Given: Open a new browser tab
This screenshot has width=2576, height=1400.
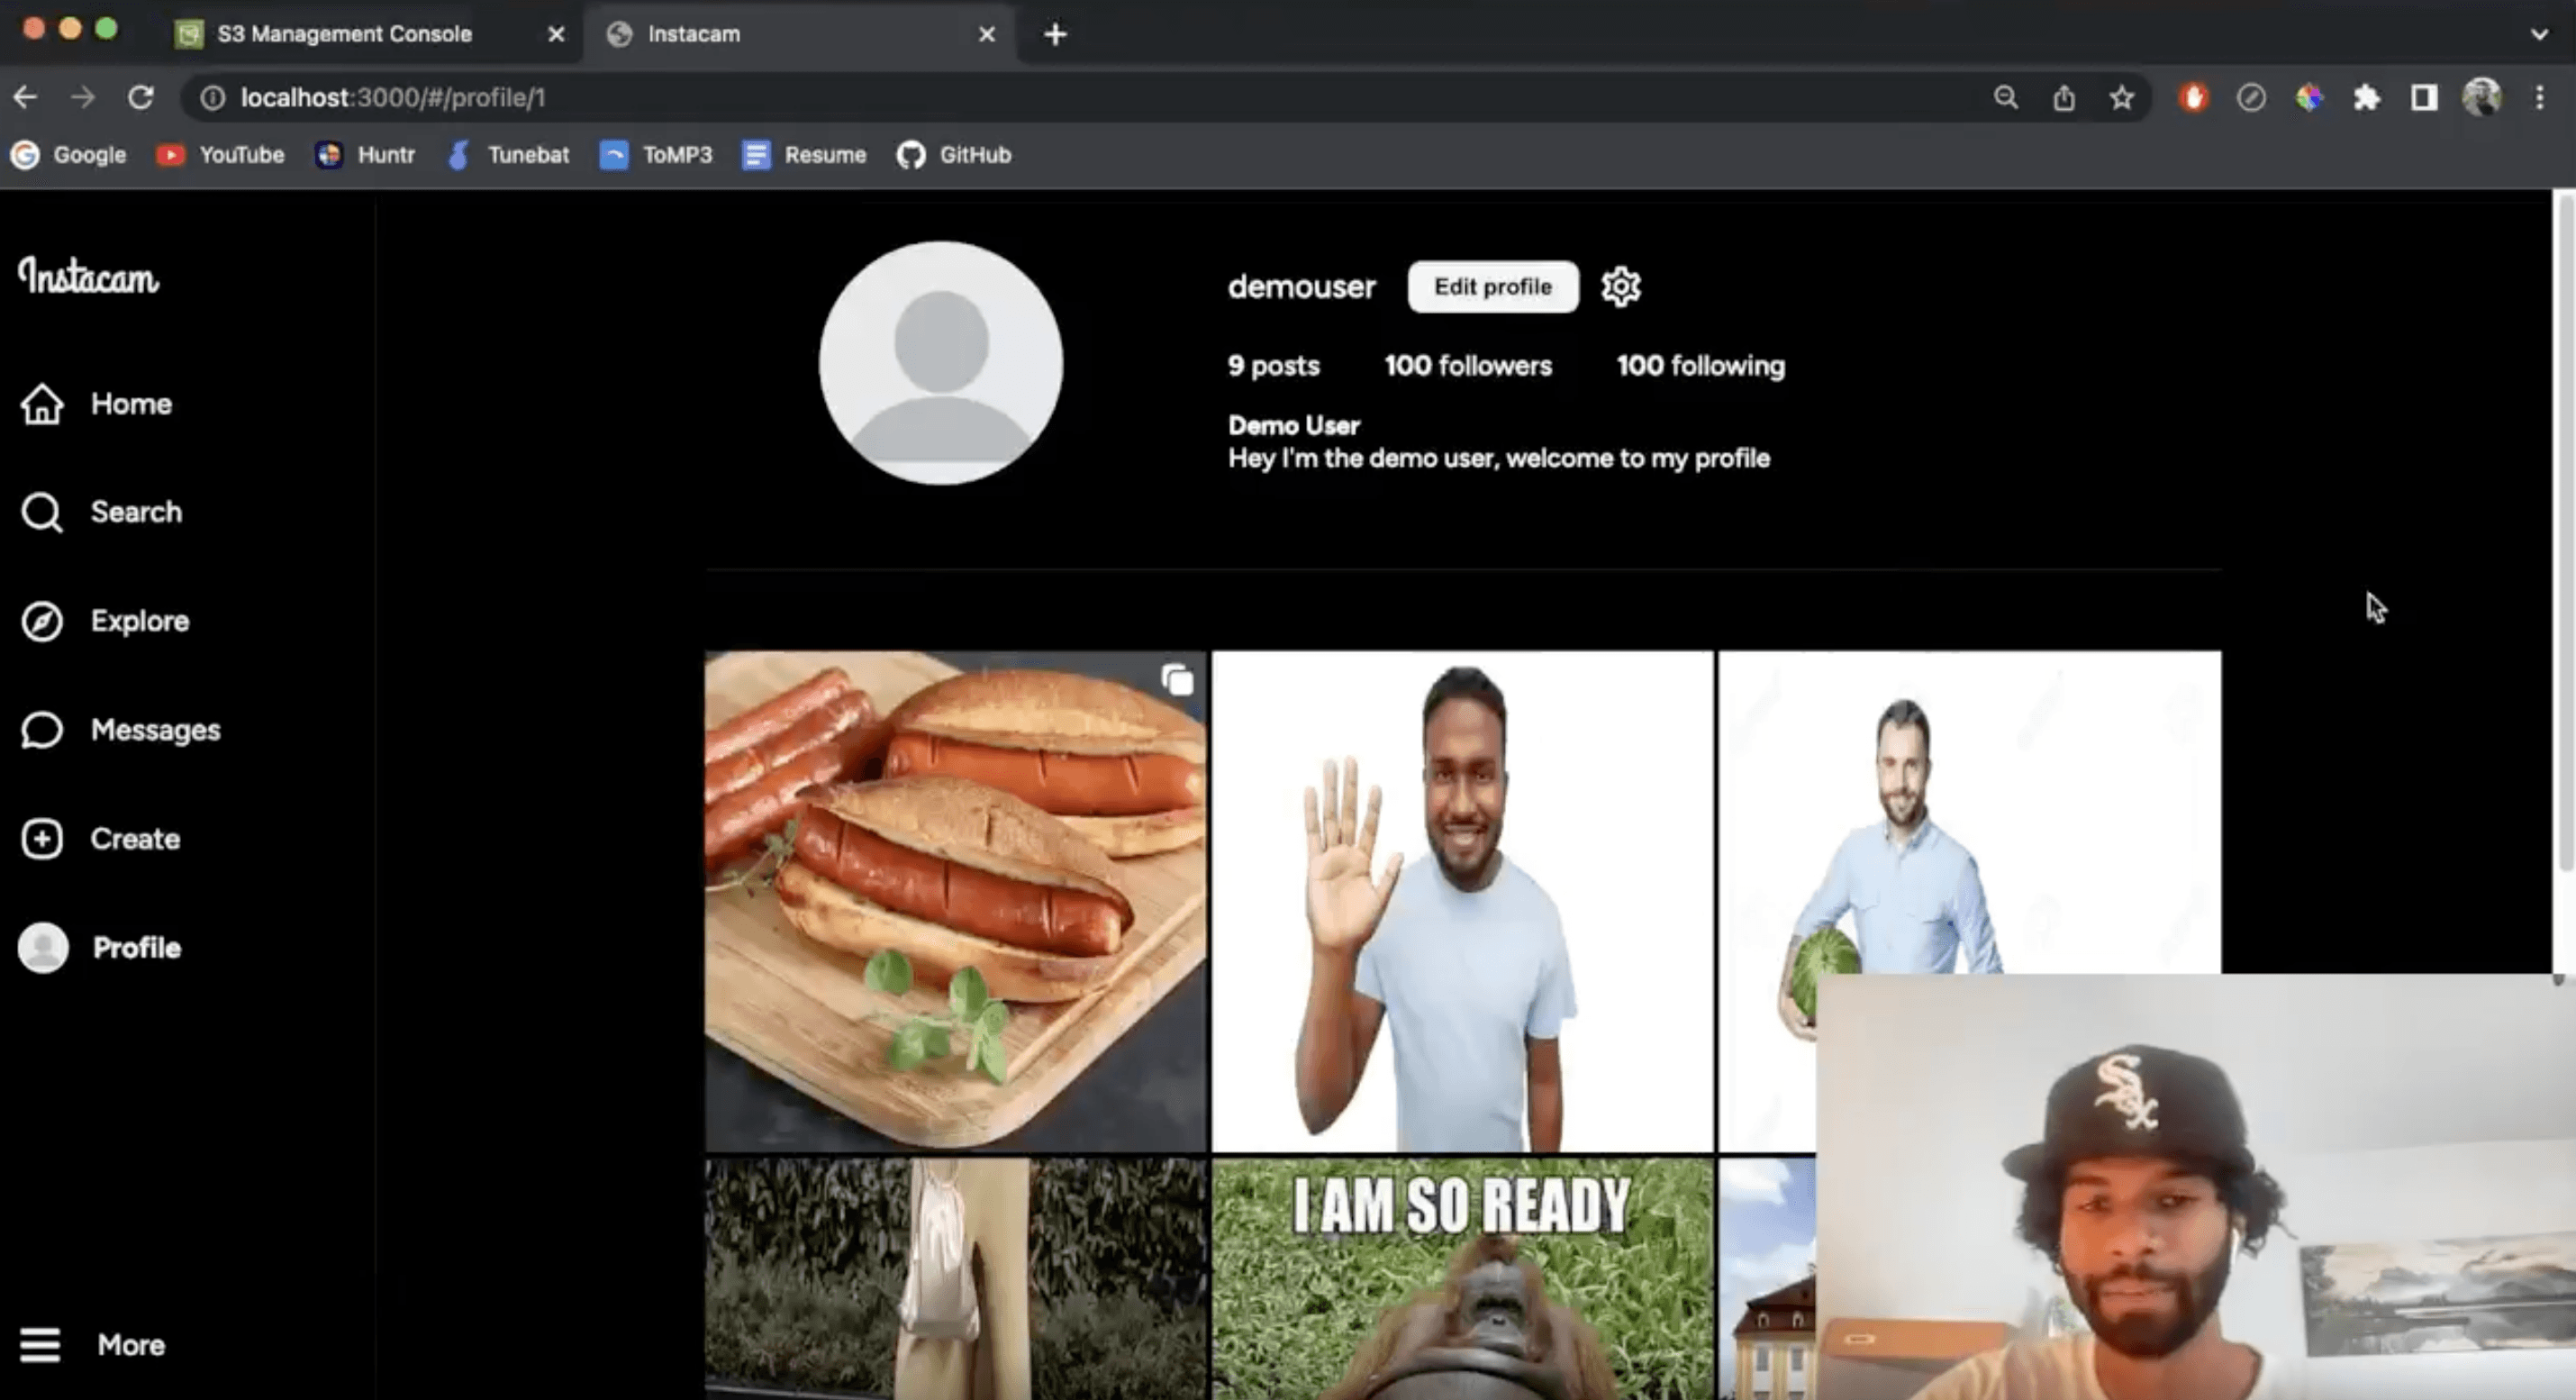Looking at the screenshot, I should tap(1055, 34).
